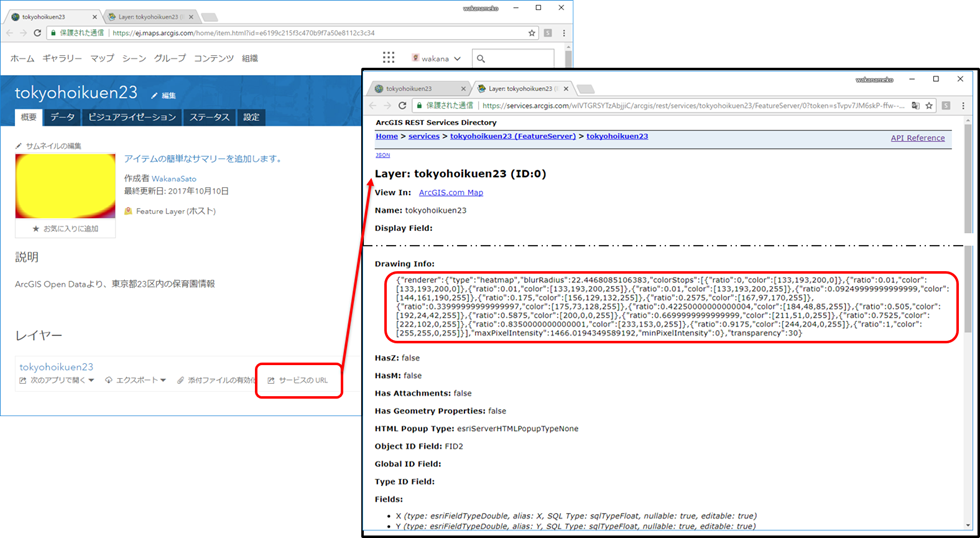Image resolution: width=980 pixels, height=538 pixels.
Task: Click the translate icon in REST window address bar
Action: (915, 106)
